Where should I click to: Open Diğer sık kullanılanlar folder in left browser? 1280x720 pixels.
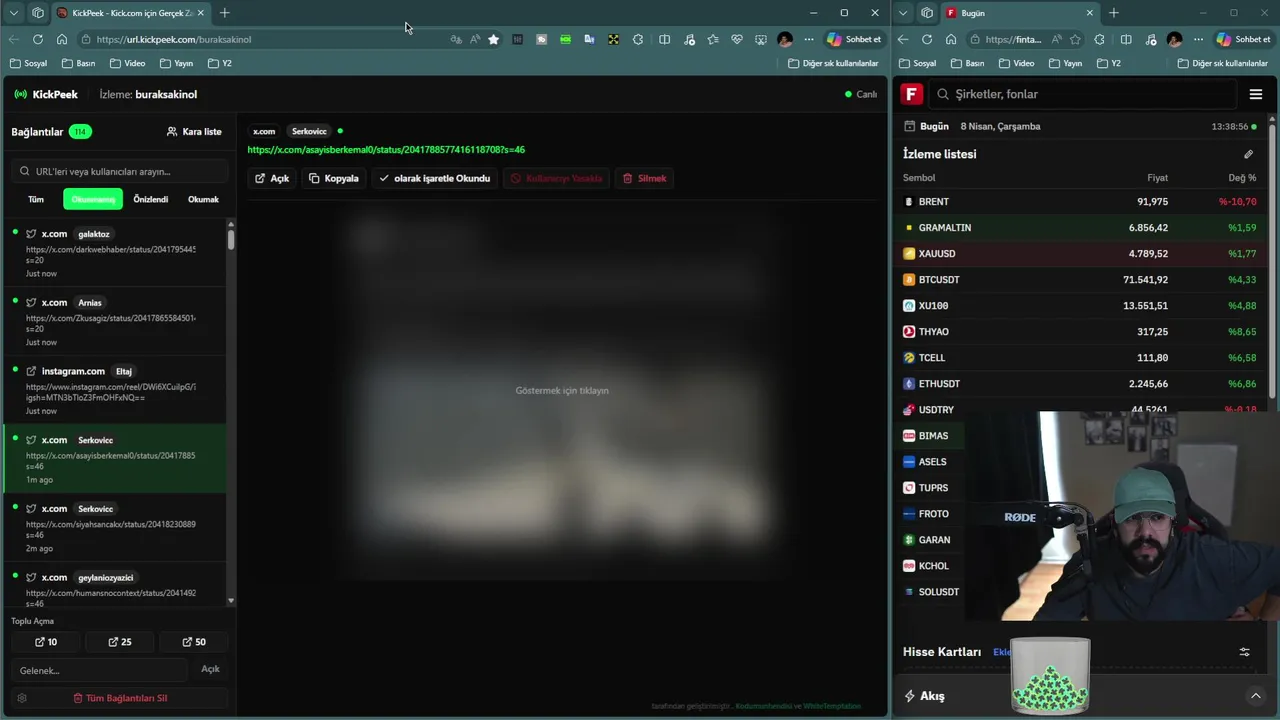tap(833, 63)
